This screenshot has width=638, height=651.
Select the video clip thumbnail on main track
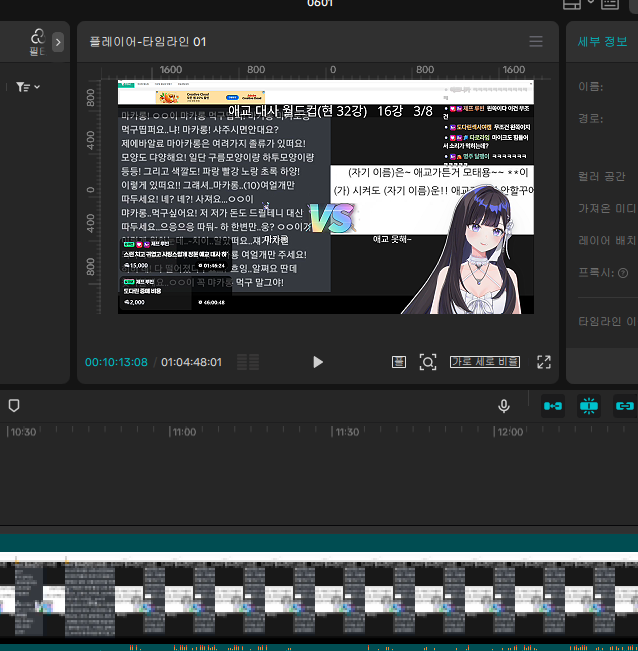[319, 599]
